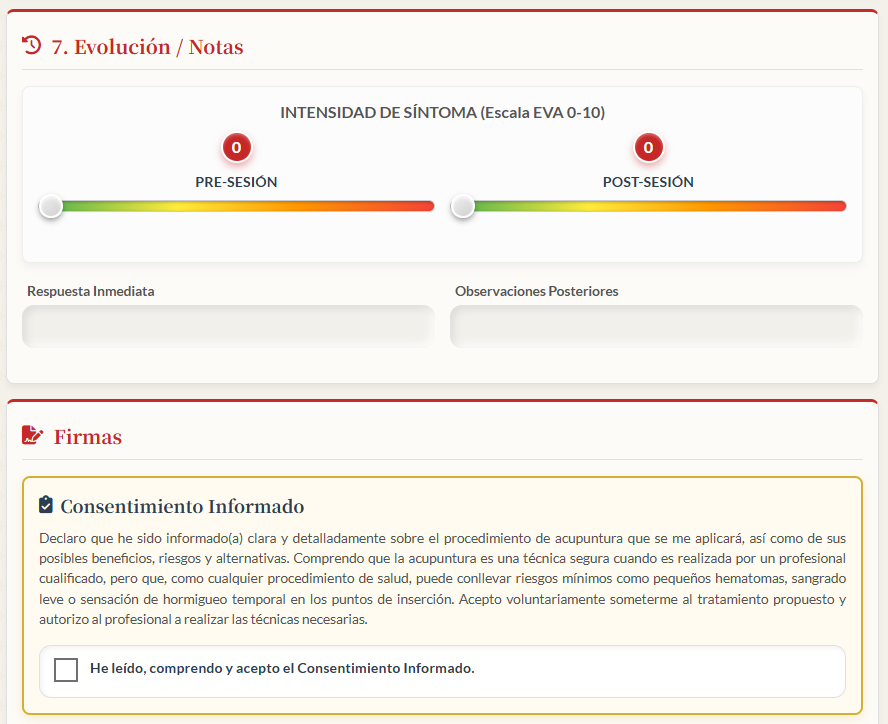
Task: Click the red value badge above PRE-SESIÓN
Action: click(237, 147)
